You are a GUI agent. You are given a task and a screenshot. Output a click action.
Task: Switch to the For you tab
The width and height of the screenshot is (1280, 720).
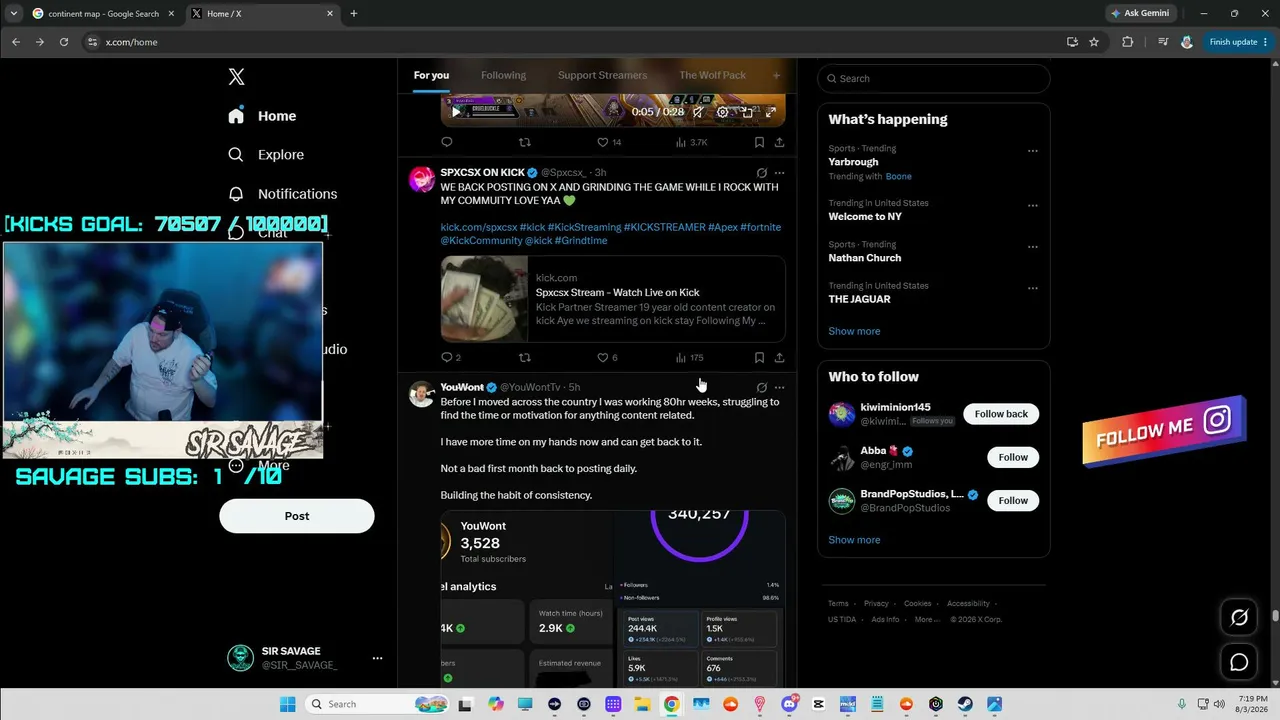coord(431,75)
